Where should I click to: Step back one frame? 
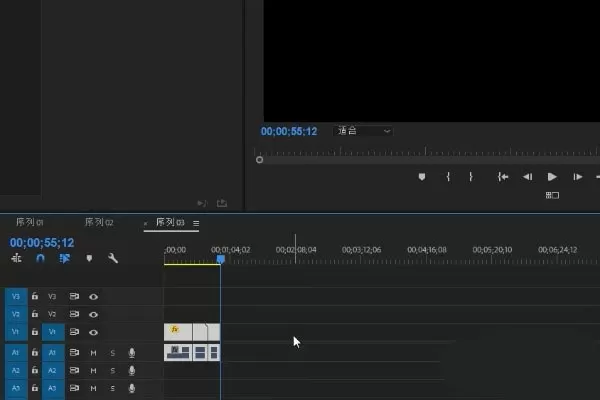[527, 177]
